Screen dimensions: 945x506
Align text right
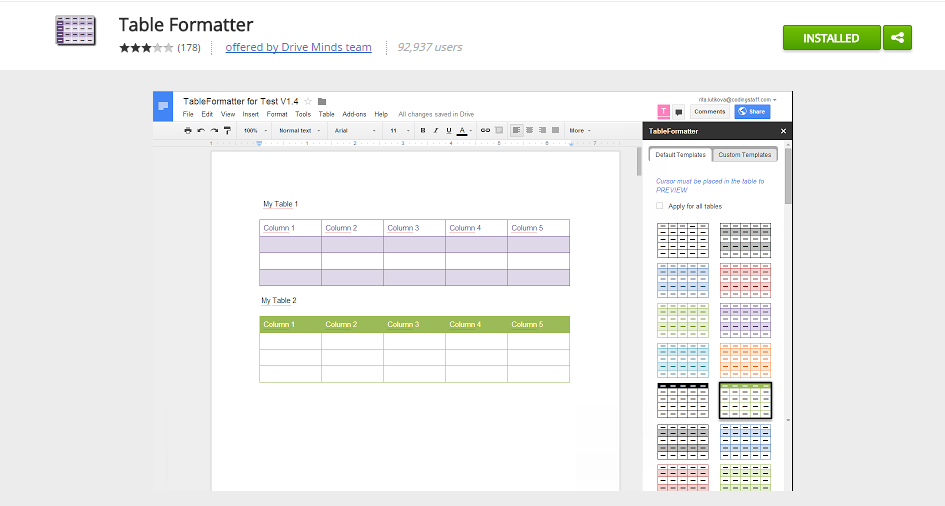point(542,130)
